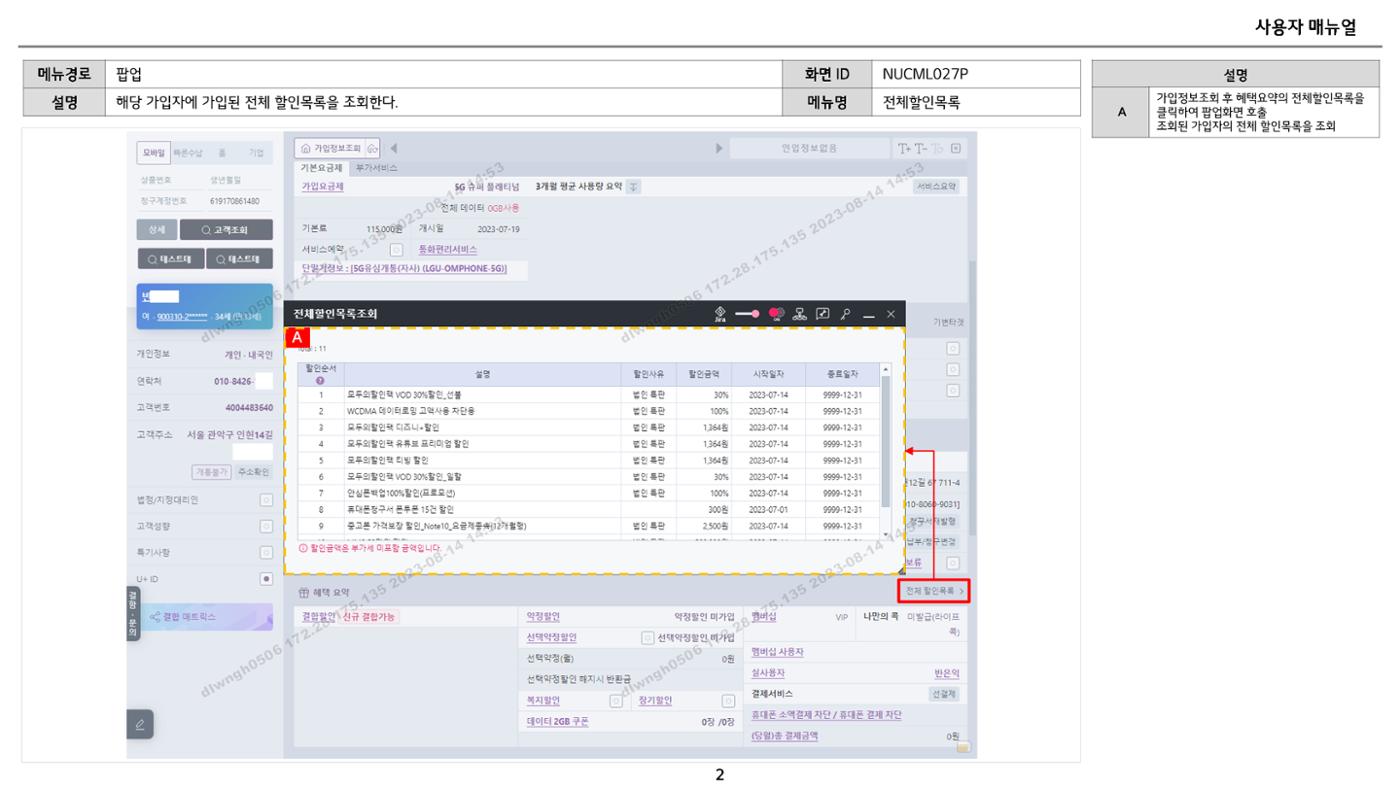The image size is (1400, 788).
Task: Click the 고객조회 search button
Action: pyautogui.click(x=226, y=232)
